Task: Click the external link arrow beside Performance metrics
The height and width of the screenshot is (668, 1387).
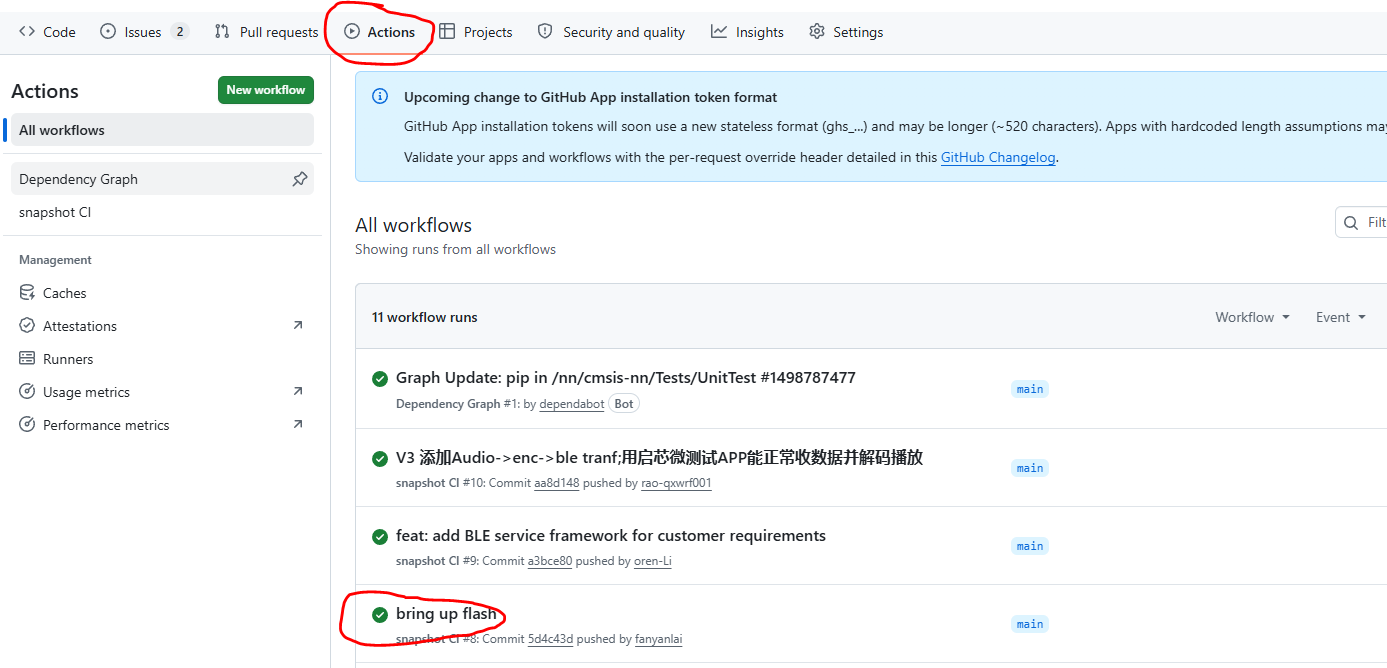Action: [x=297, y=425]
